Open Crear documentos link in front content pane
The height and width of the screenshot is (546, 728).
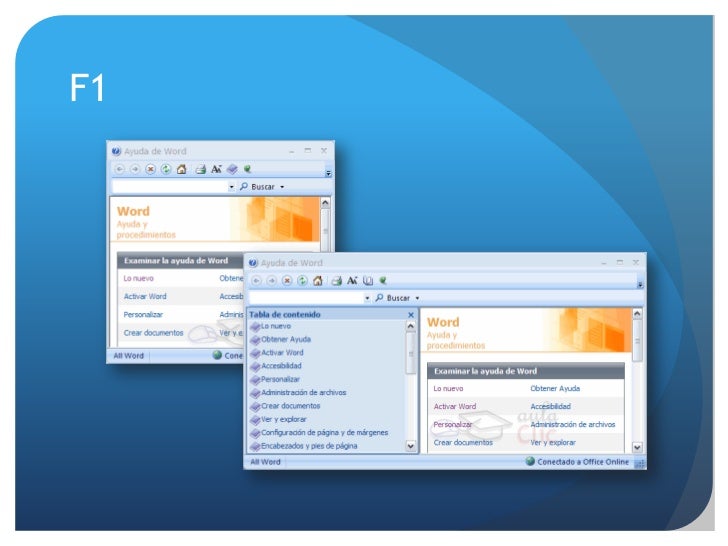pyautogui.click(x=463, y=443)
